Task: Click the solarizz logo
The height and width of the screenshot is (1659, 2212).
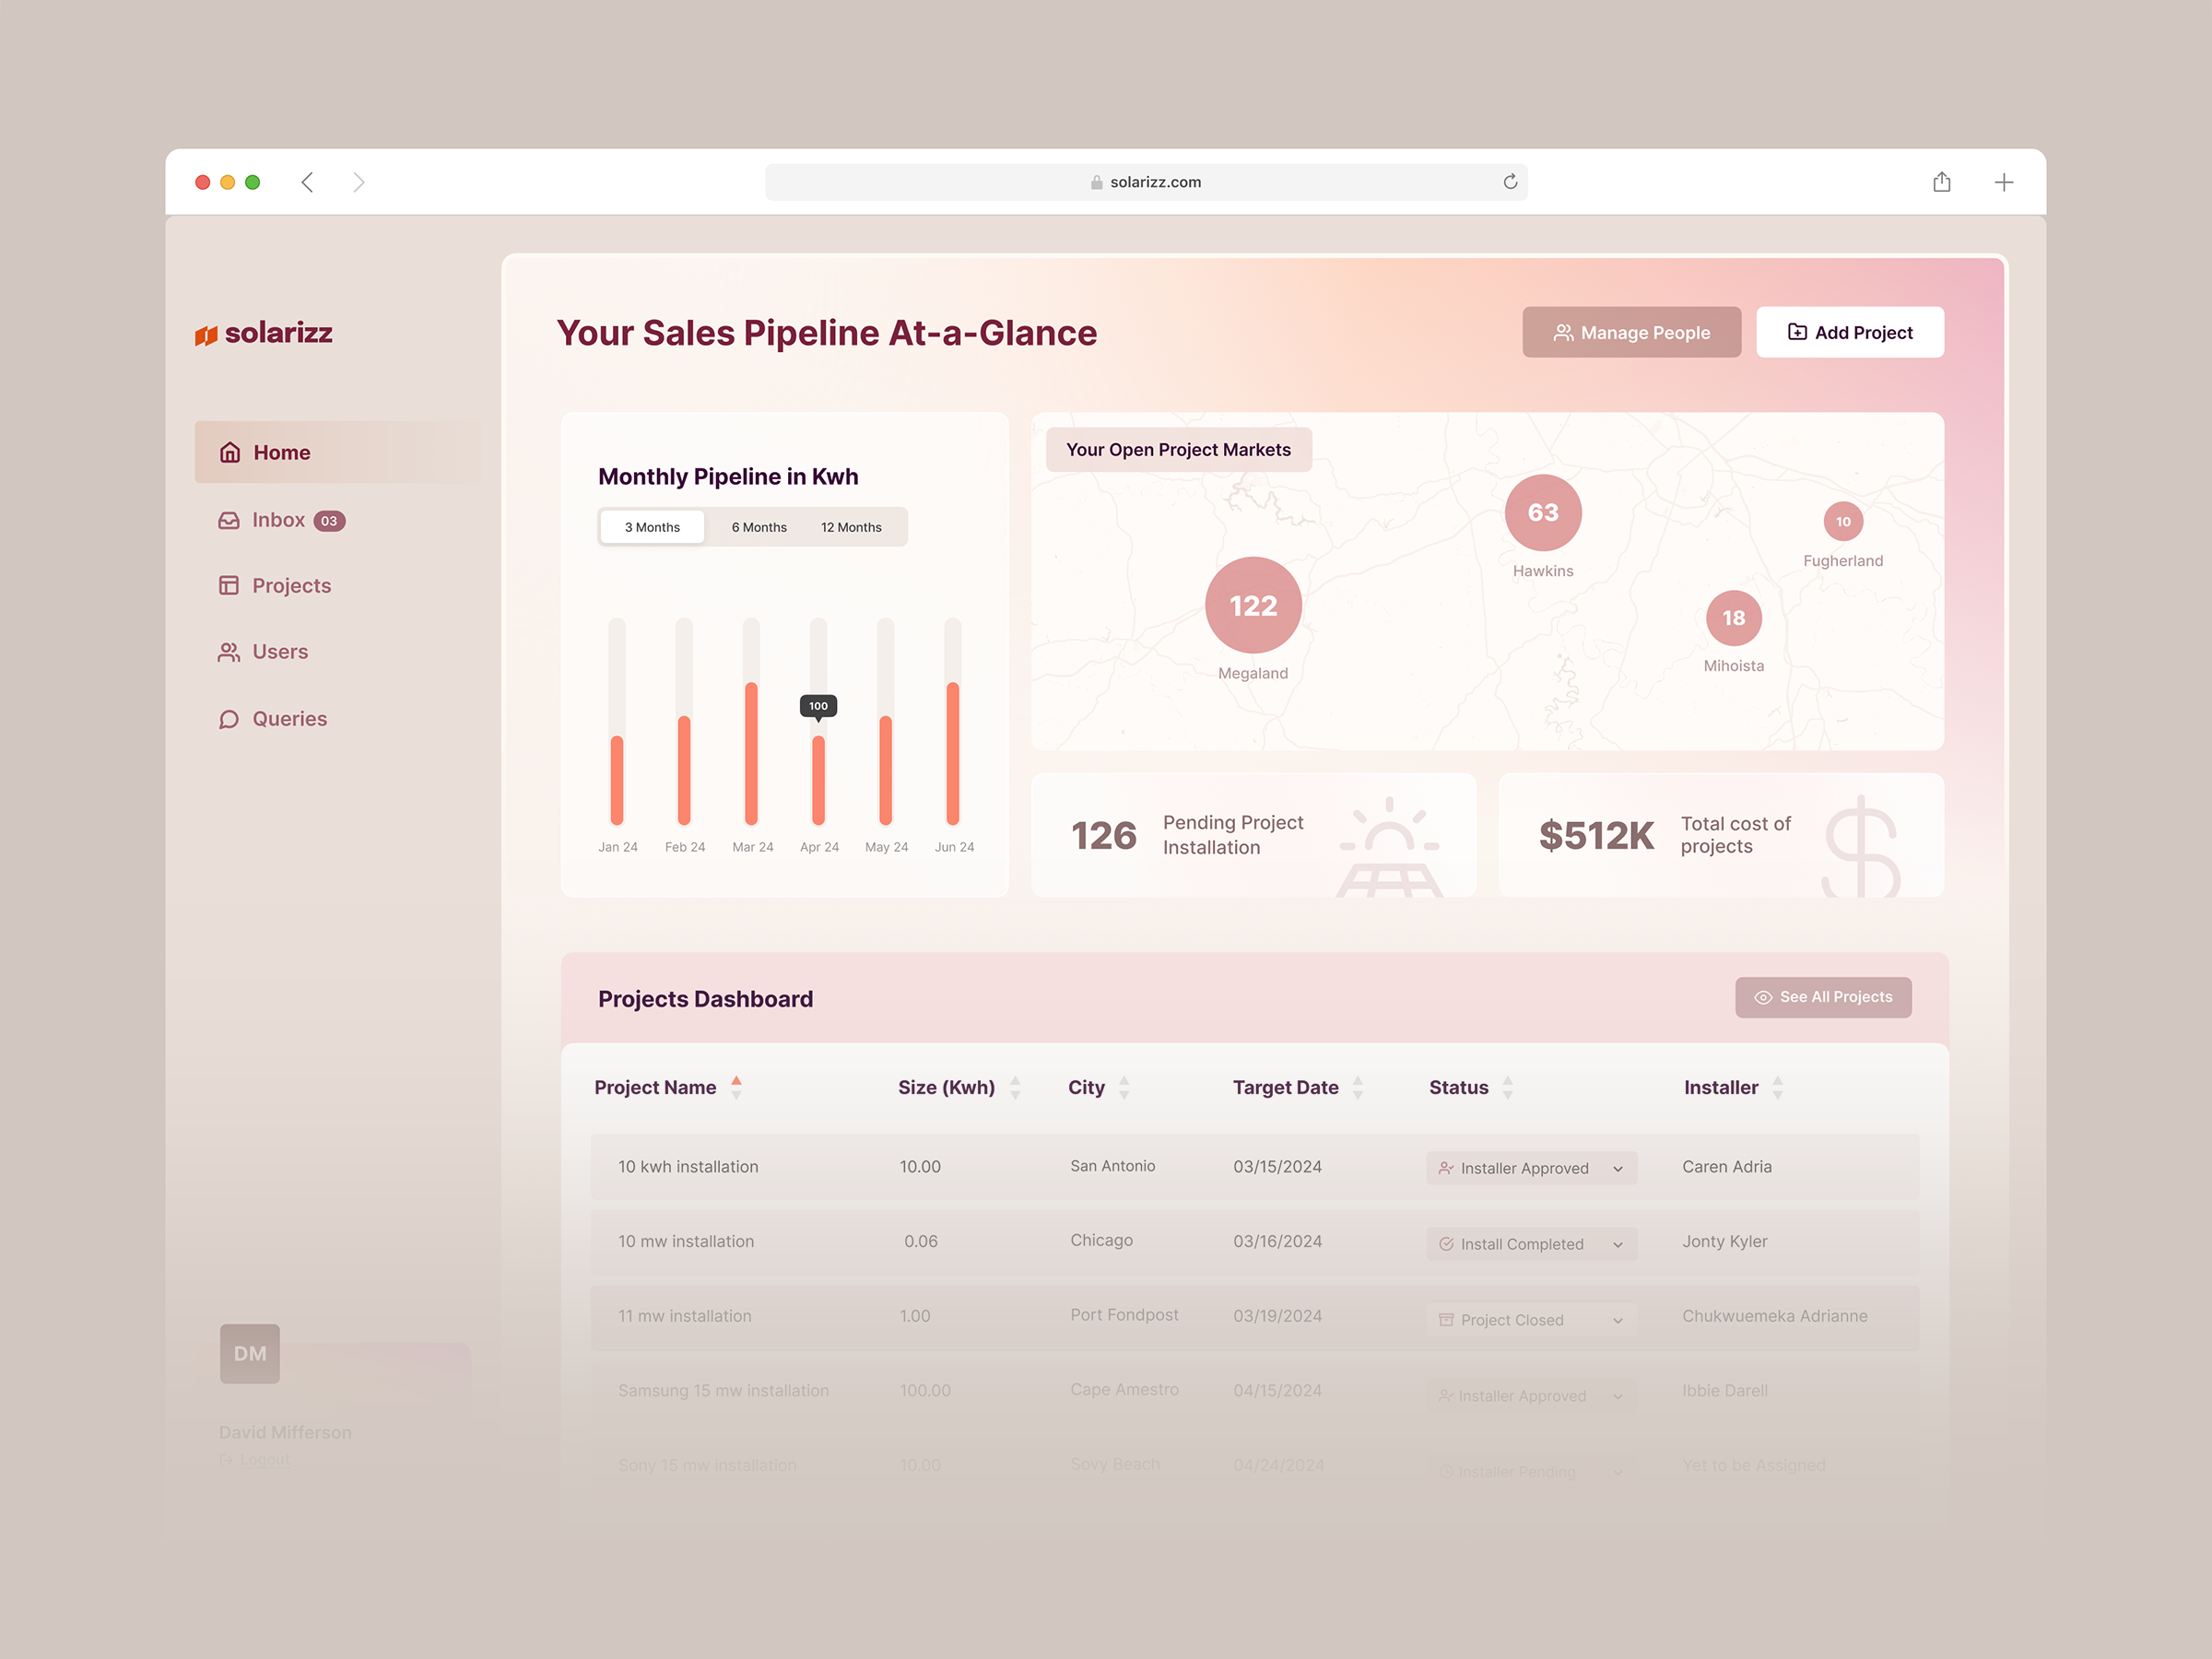Action: tap(264, 334)
